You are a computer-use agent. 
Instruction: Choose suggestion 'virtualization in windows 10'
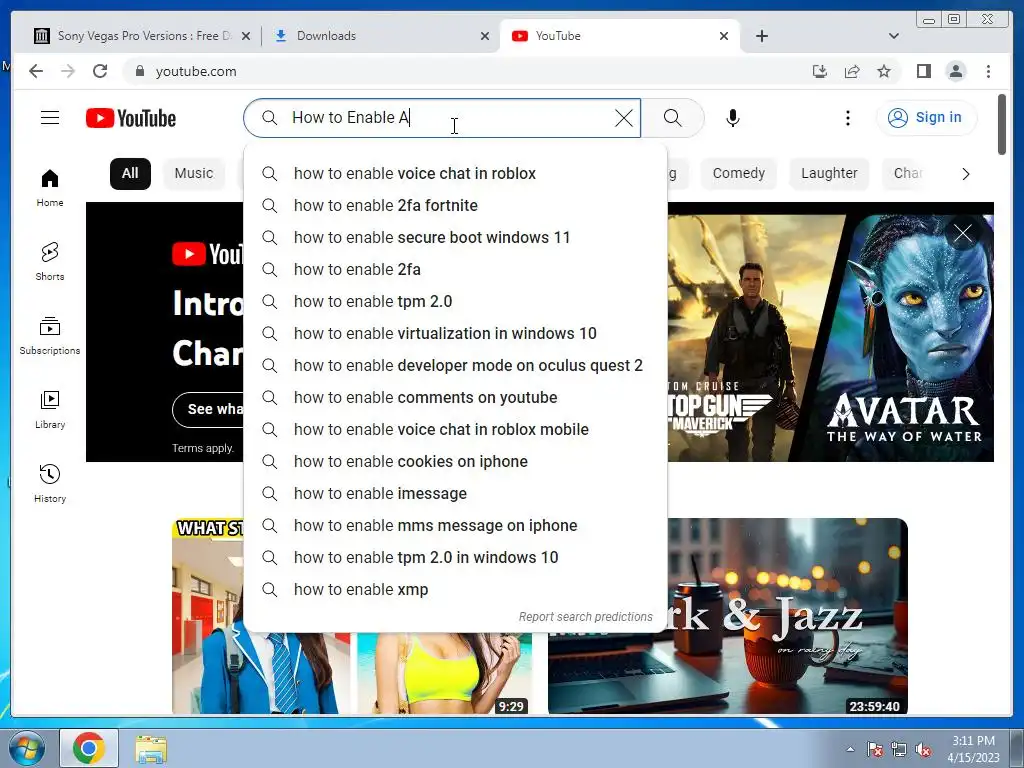tap(455, 334)
